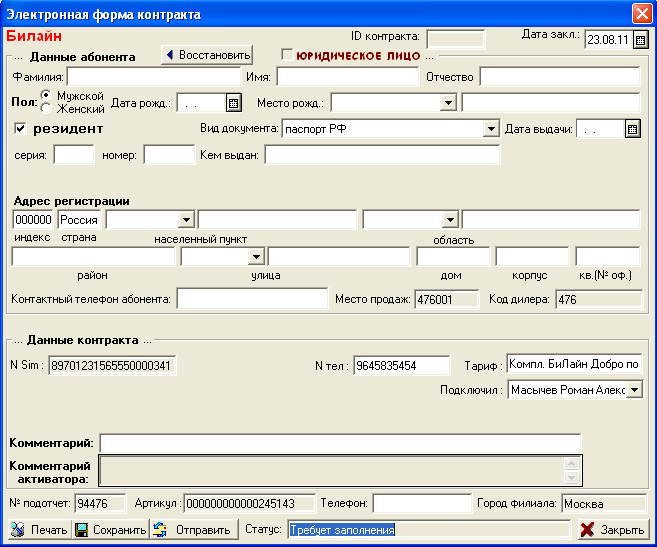Image resolution: width=657 pixels, height=547 pixels.
Task: Click the Отчество input field
Action: click(x=560, y=77)
